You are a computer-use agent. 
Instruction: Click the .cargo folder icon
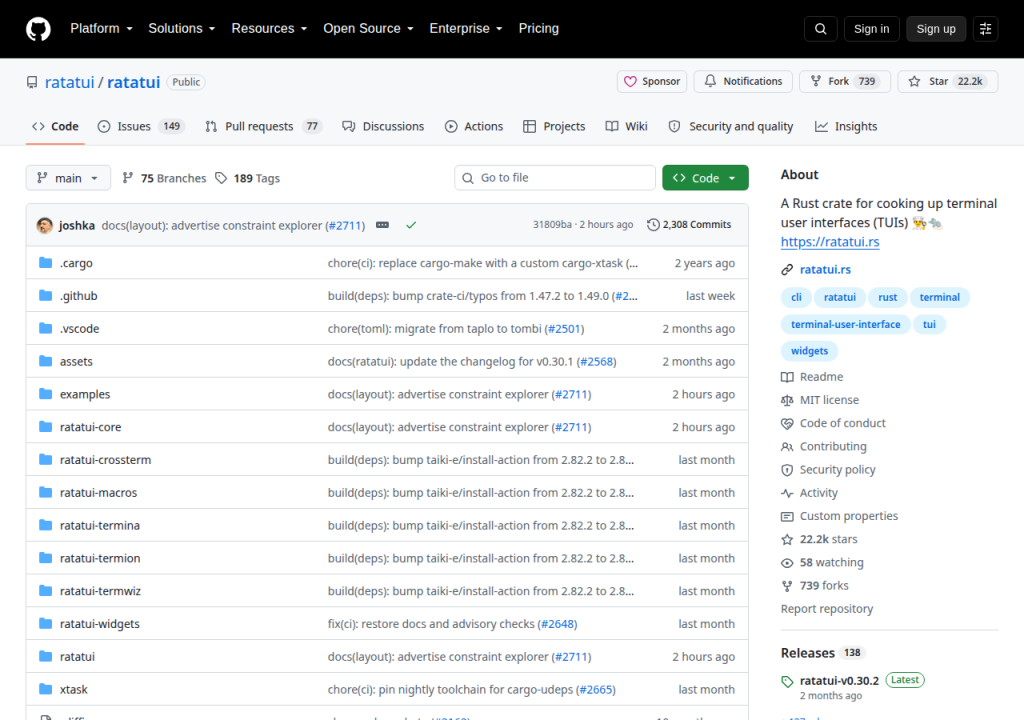45,263
